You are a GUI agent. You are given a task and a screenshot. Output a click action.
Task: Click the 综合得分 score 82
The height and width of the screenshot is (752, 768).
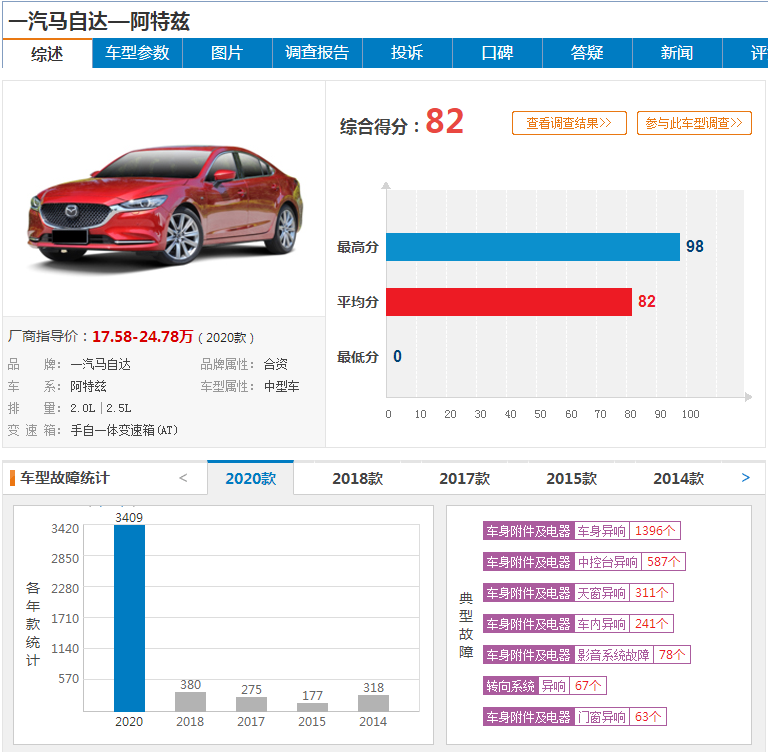point(444,121)
